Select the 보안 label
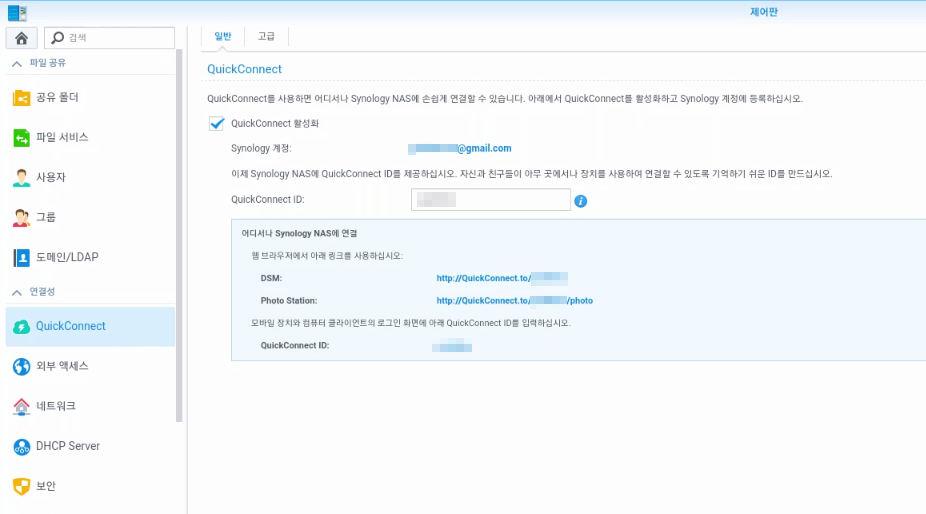Screen dimensions: 926x514 pyautogui.click(x=45, y=486)
